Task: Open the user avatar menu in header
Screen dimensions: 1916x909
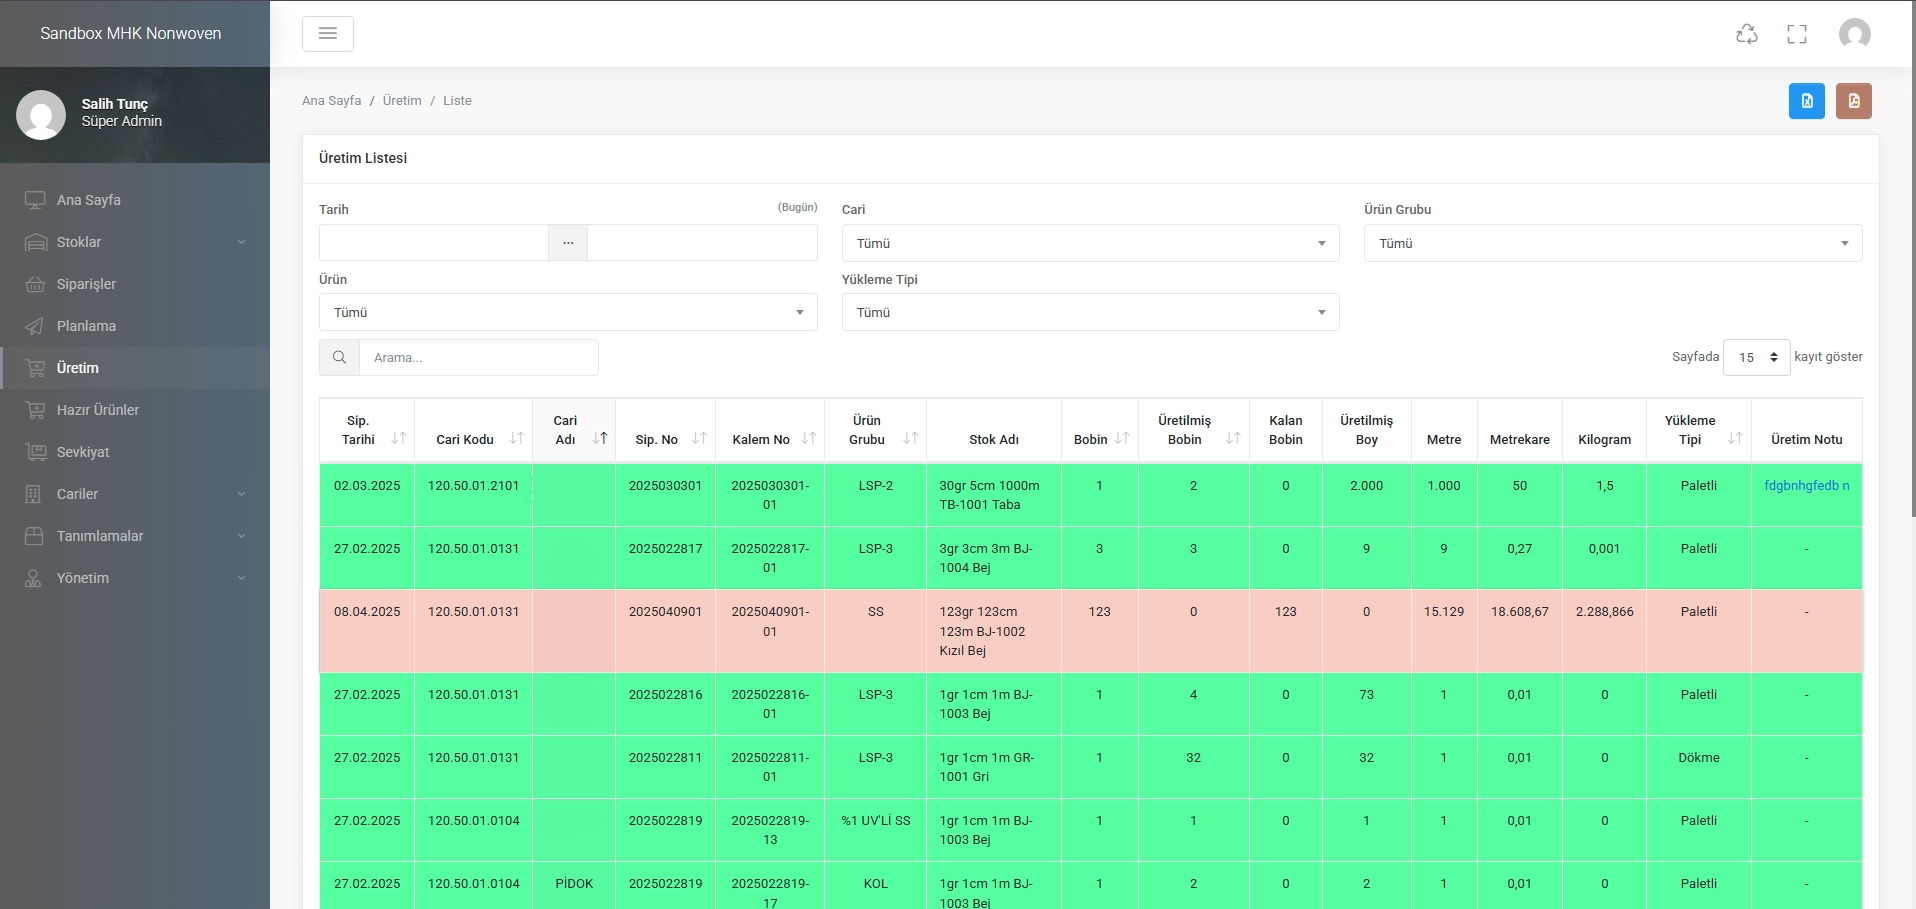Action: click(x=1854, y=34)
